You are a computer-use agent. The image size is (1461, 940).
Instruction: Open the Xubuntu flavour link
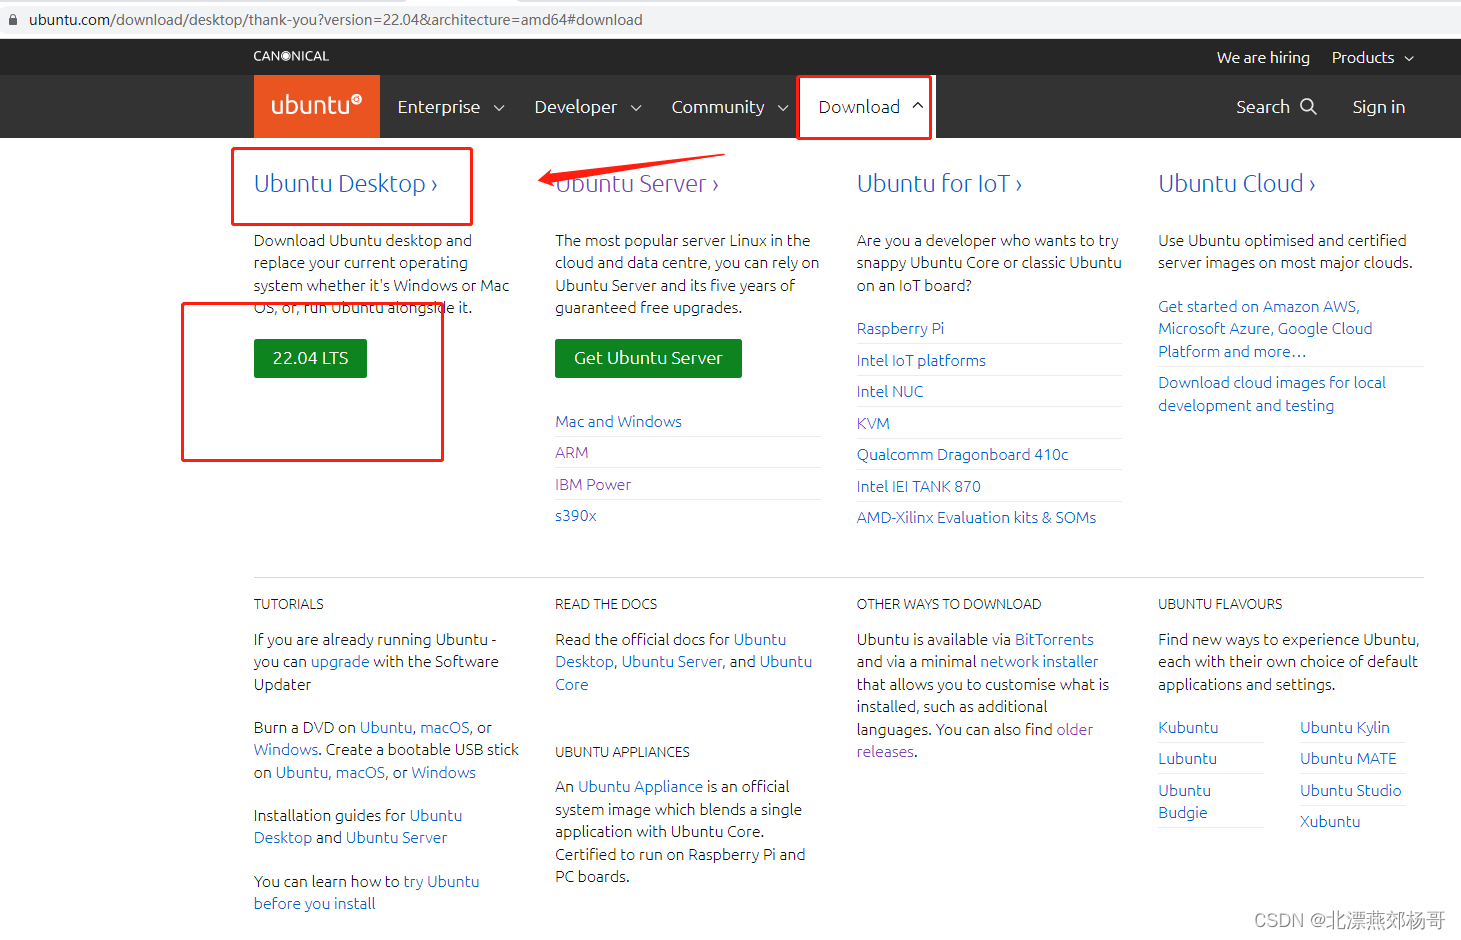point(1330,822)
